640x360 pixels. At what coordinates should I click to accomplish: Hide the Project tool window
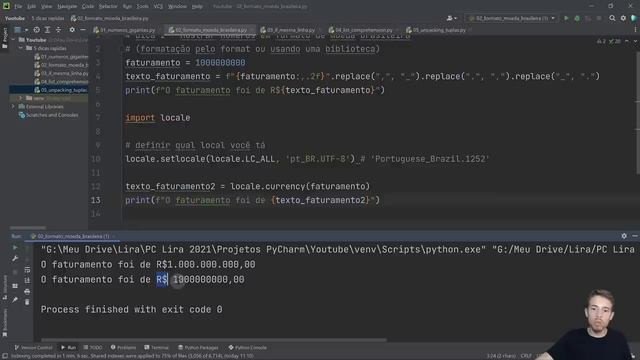[83, 30]
